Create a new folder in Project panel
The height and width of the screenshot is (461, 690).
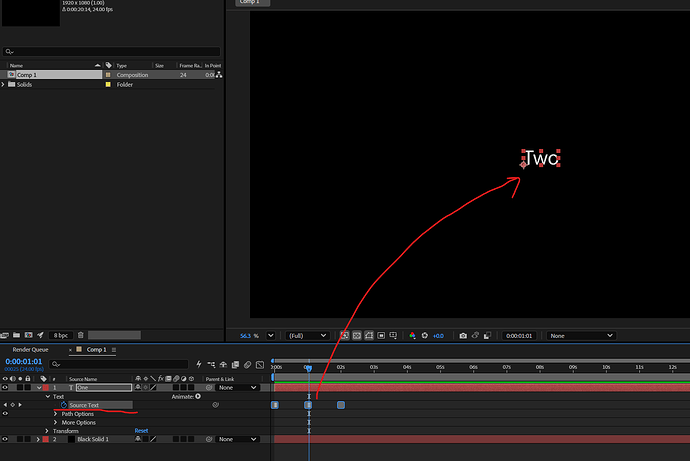tap(16, 335)
